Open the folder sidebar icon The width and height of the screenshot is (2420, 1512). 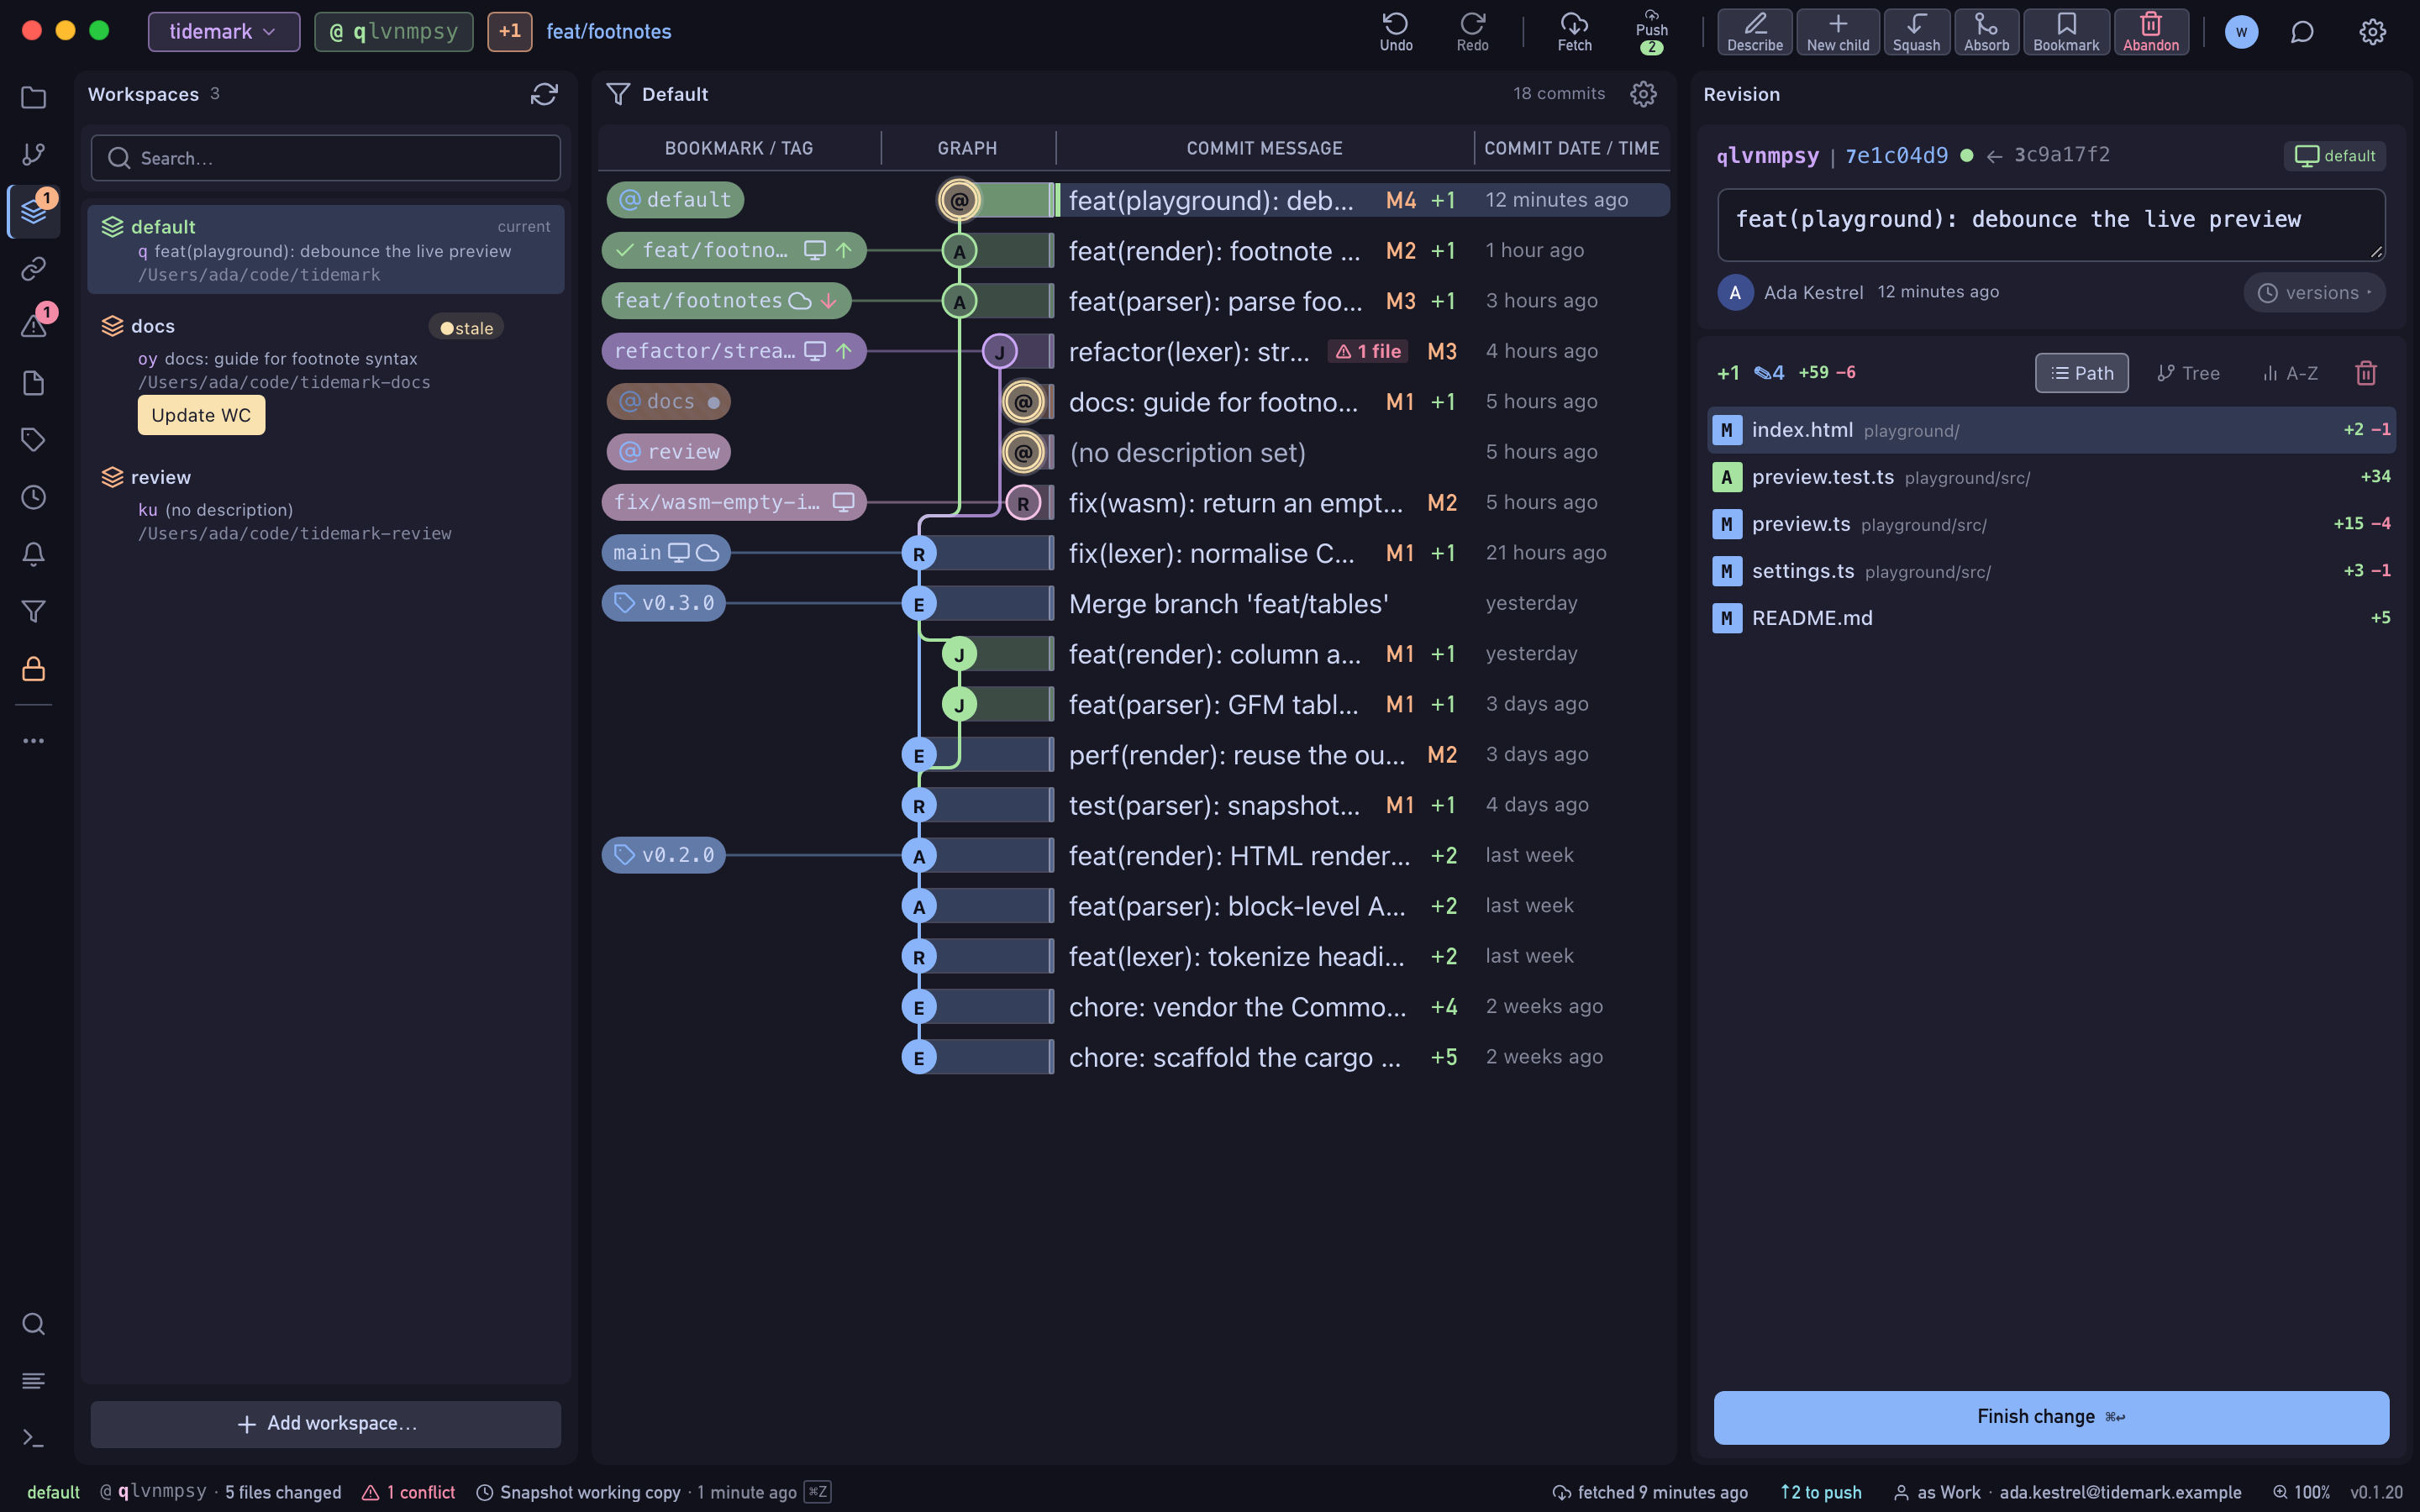pos(33,97)
